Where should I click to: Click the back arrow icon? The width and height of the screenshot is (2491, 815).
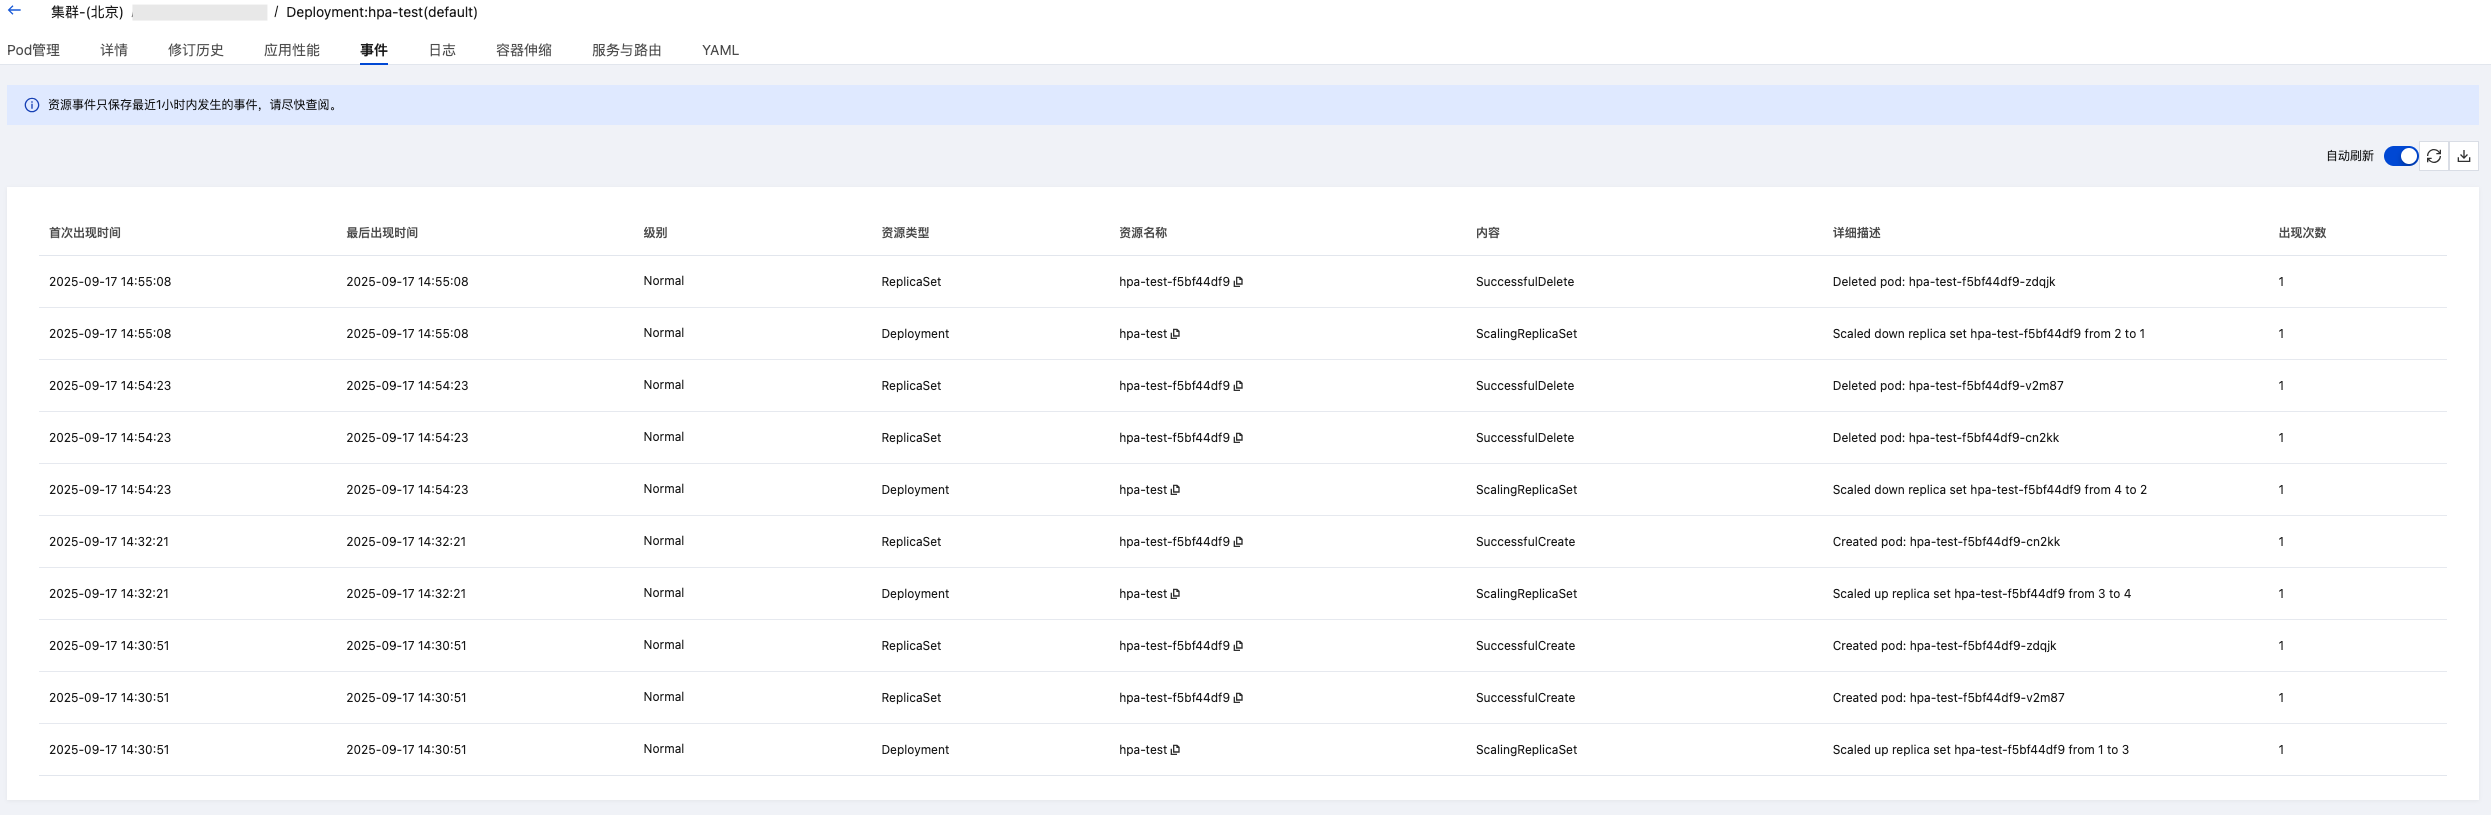pos(15,11)
